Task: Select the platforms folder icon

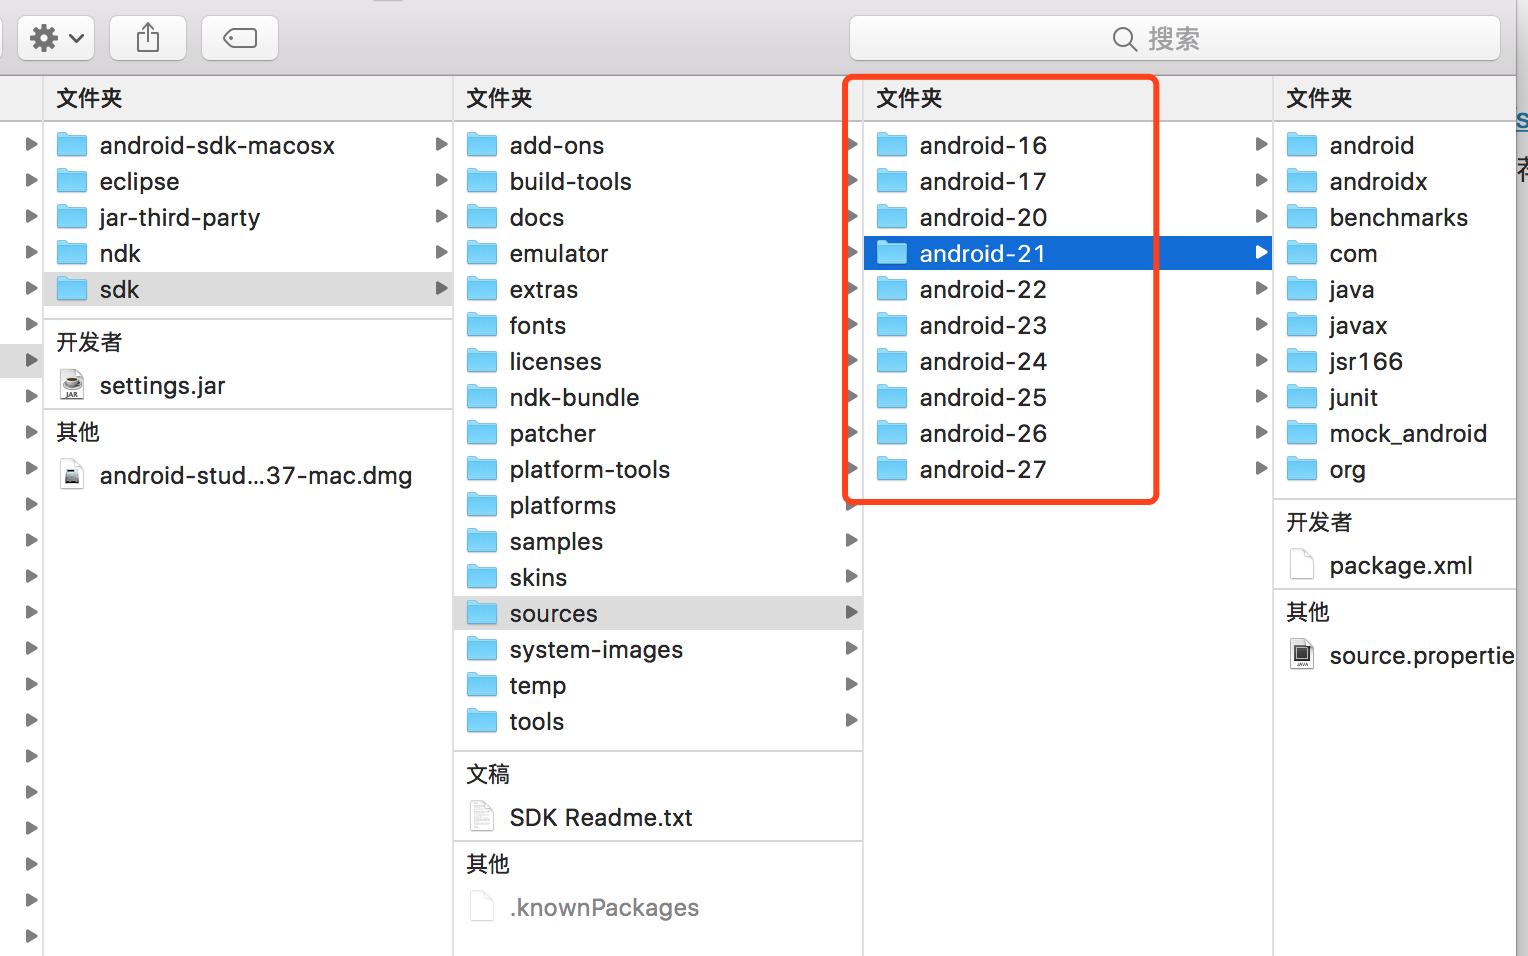Action: [x=482, y=506]
